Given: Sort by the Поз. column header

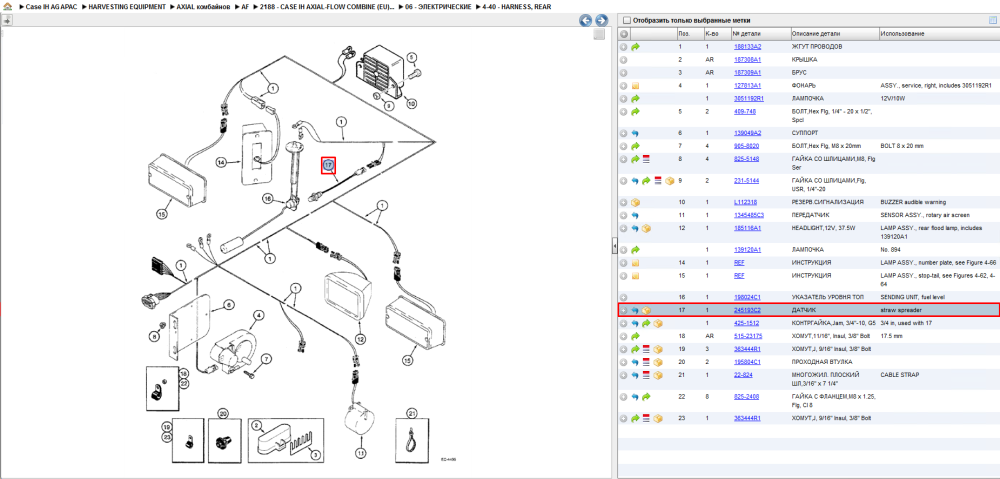Looking at the screenshot, I should pos(689,34).
